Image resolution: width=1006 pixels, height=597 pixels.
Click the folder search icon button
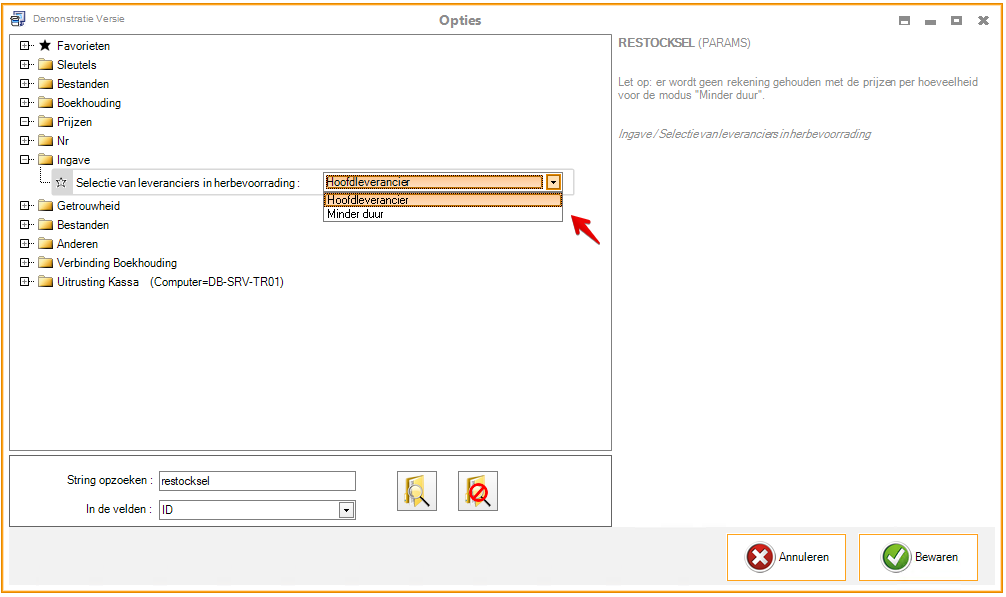tap(417, 491)
